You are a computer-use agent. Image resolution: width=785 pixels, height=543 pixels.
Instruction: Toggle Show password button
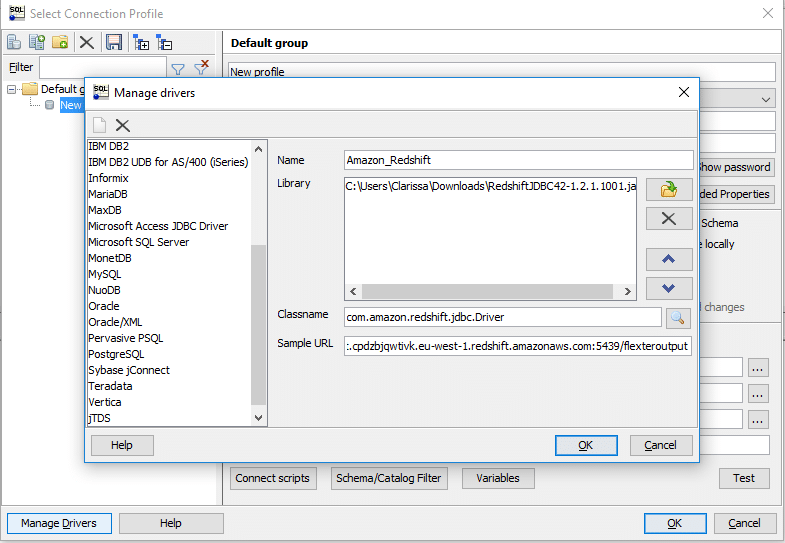pos(736,167)
